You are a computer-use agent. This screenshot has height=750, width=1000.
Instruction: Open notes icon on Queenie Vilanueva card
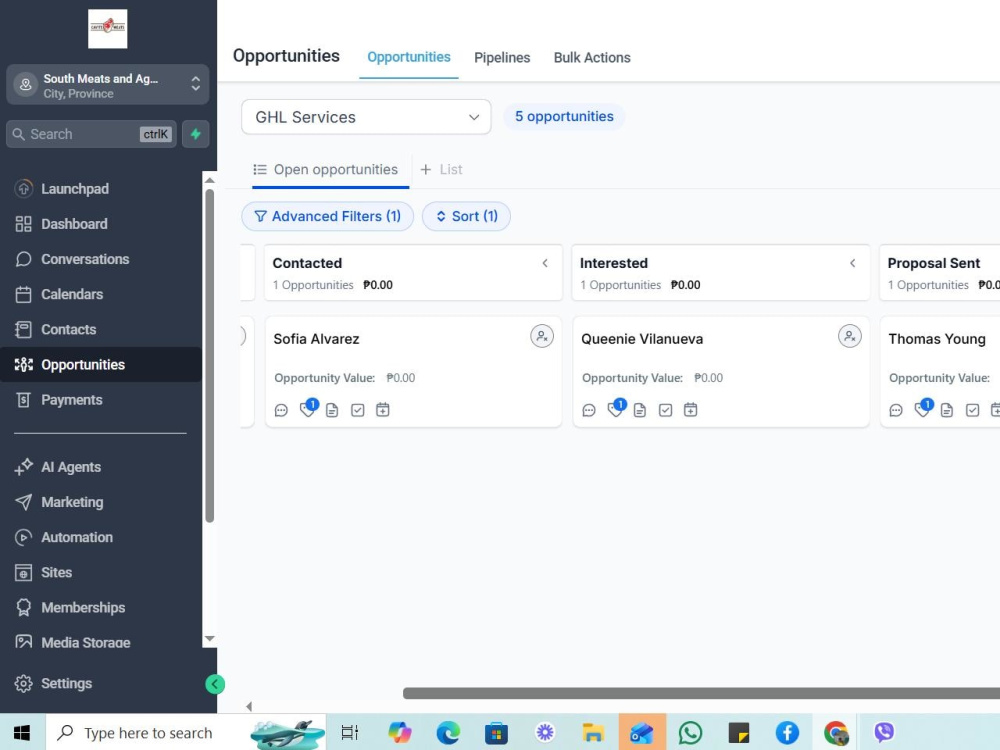click(x=640, y=410)
